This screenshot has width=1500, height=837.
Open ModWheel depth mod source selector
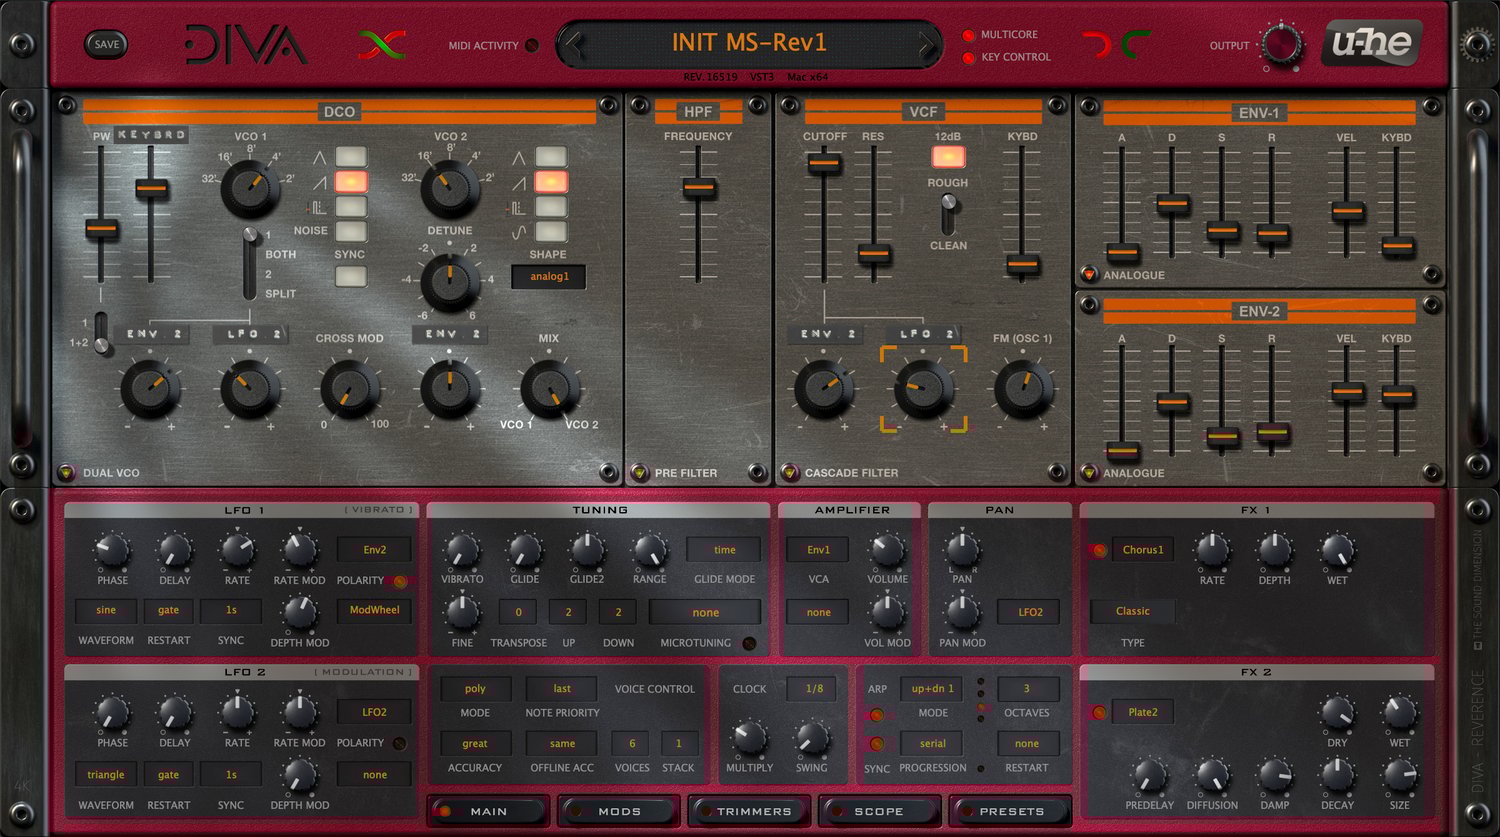(x=374, y=610)
